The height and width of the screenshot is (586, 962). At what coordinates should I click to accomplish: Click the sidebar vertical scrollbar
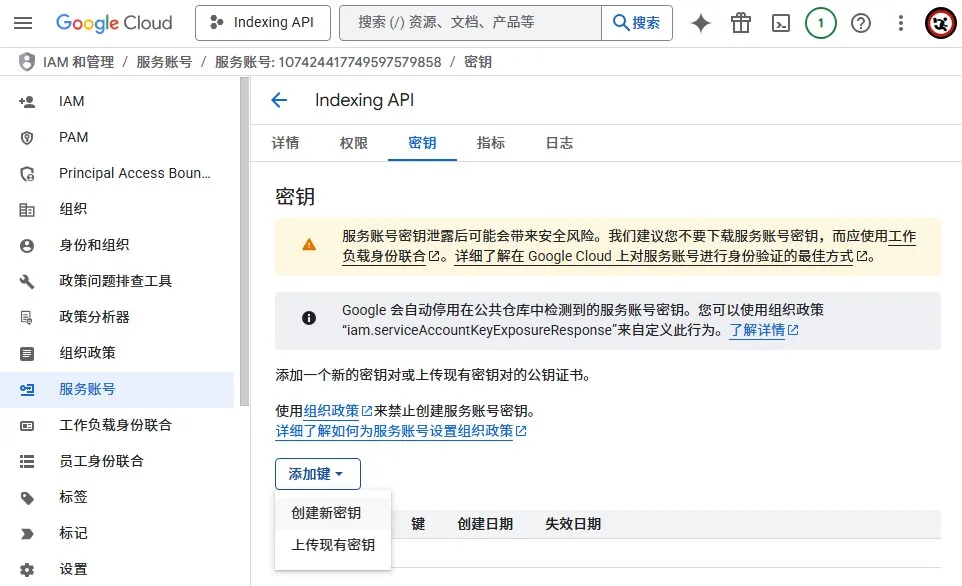pyautogui.click(x=244, y=242)
